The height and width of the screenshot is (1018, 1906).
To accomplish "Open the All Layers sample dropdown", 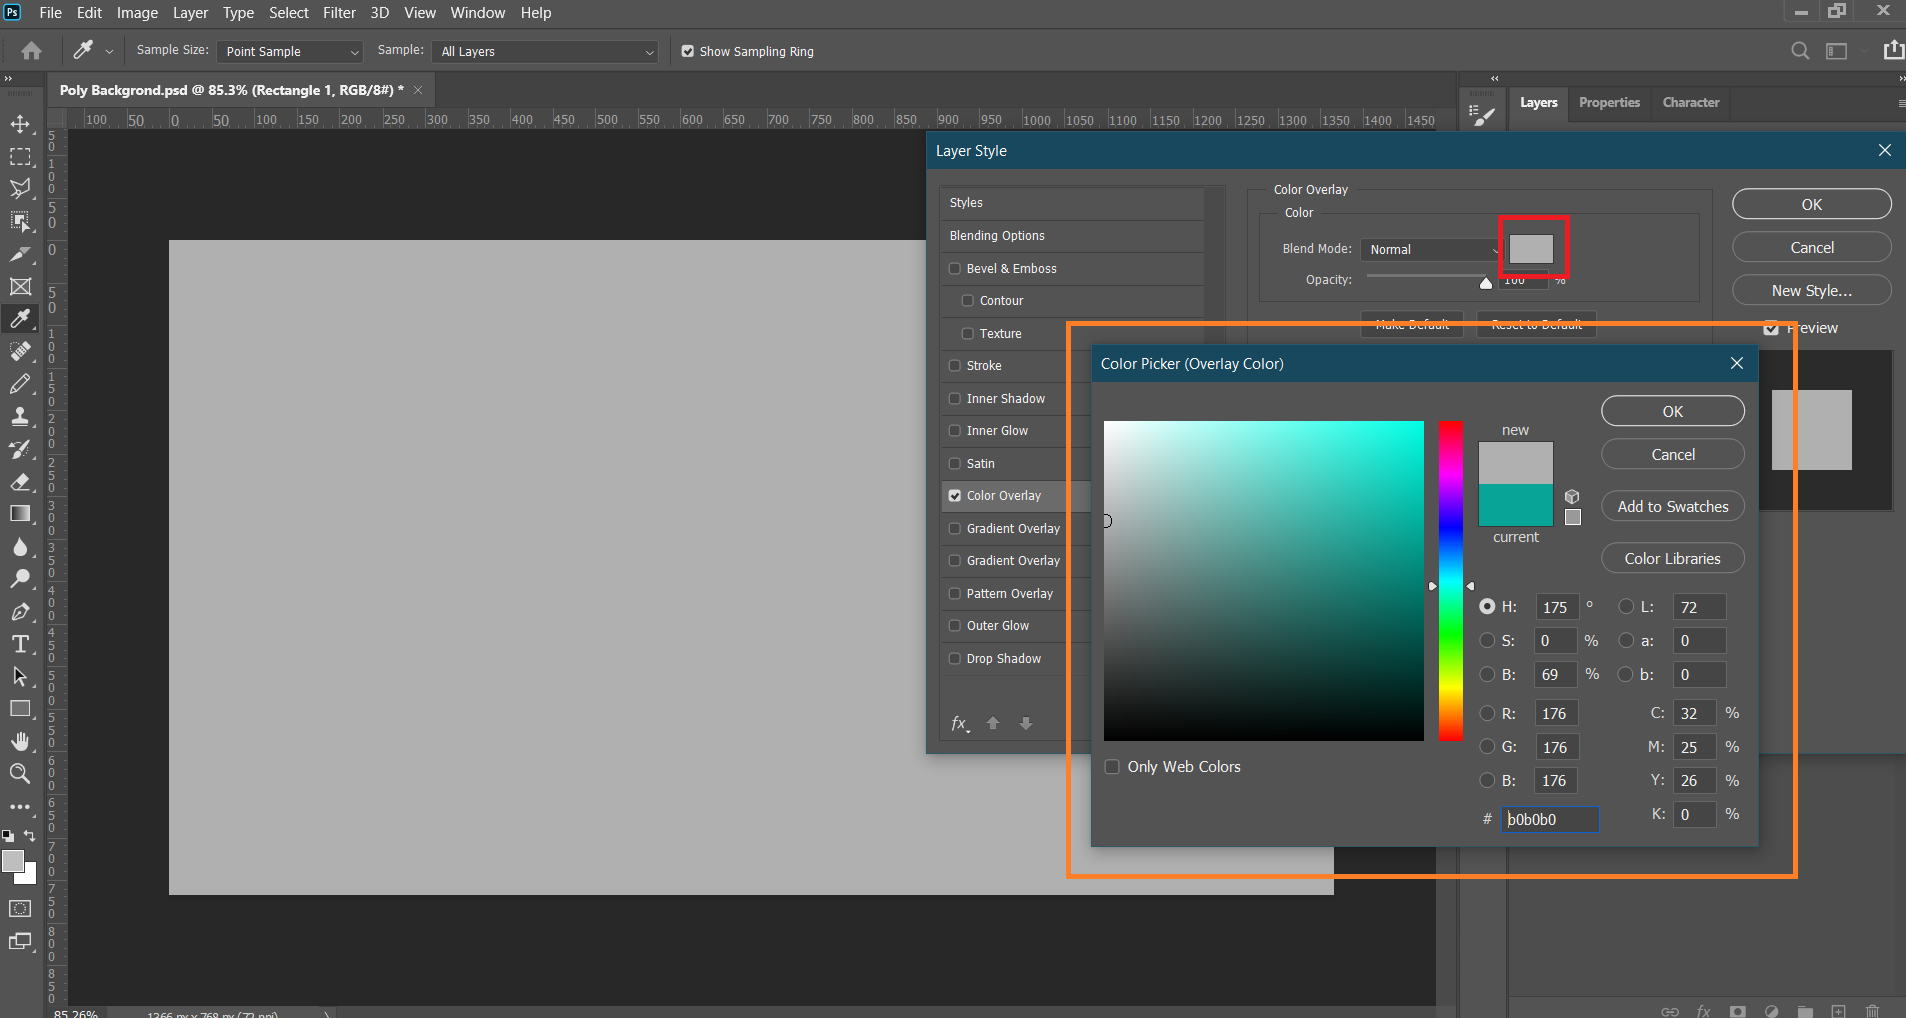I will 546,52.
